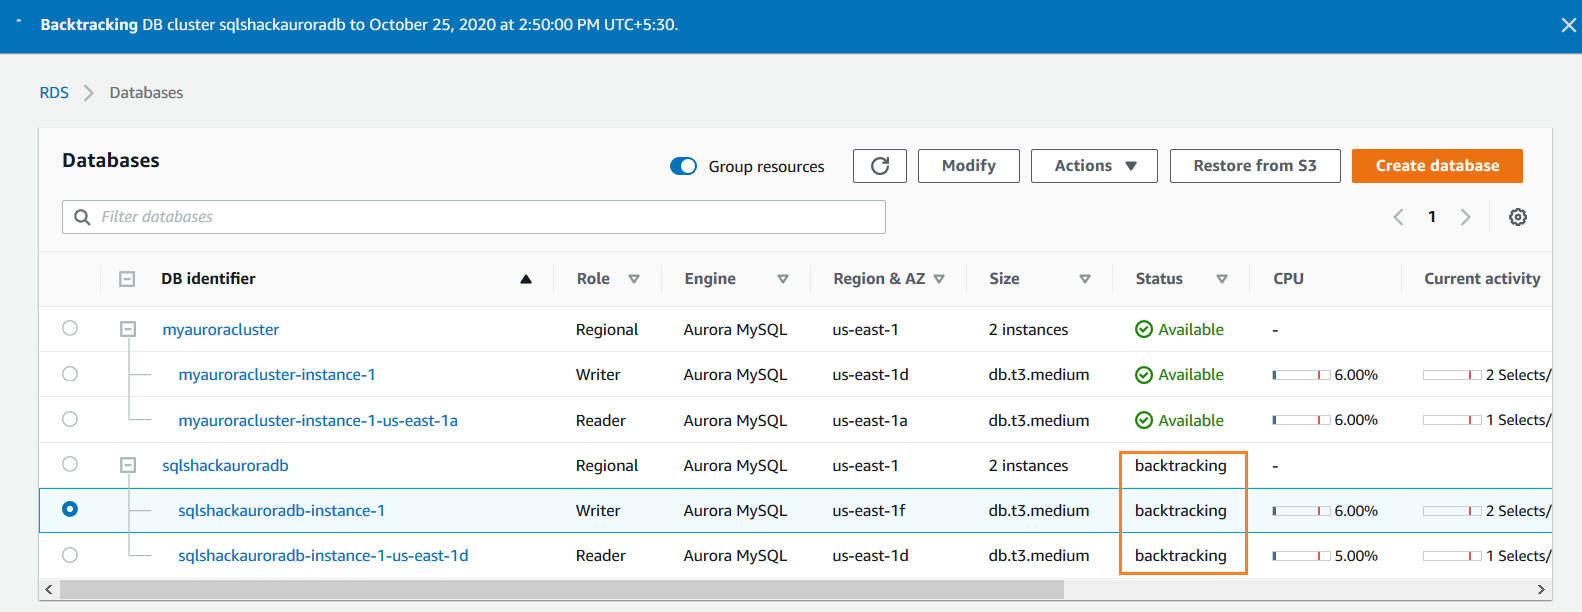Click the Status column sort arrow

pyautogui.click(x=1221, y=279)
